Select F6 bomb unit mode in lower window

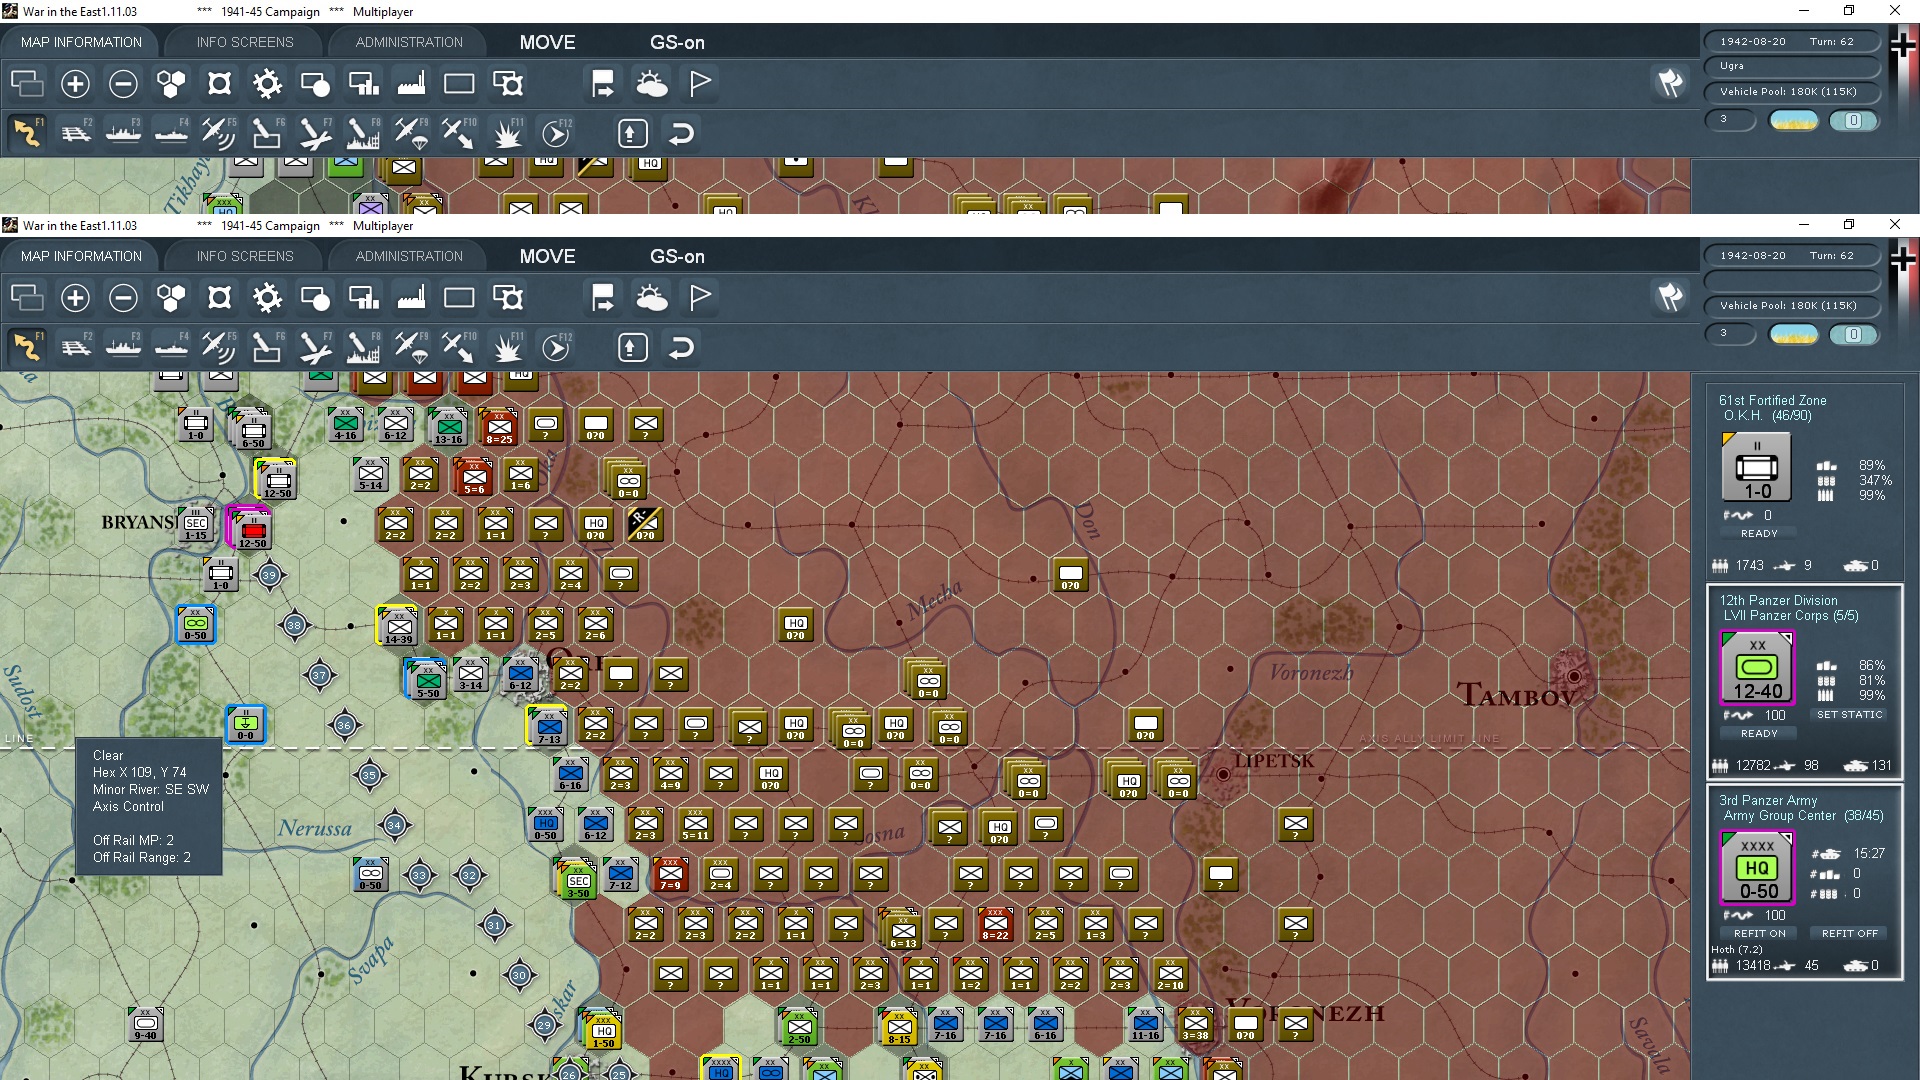[267, 348]
